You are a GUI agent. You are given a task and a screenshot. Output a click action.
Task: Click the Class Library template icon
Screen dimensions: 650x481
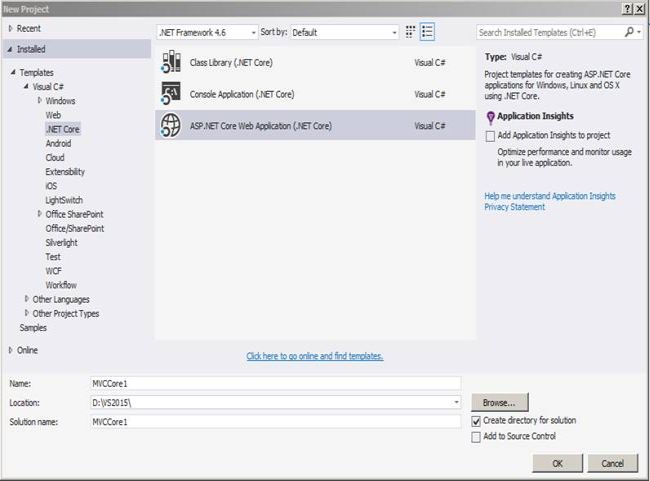tap(171, 62)
